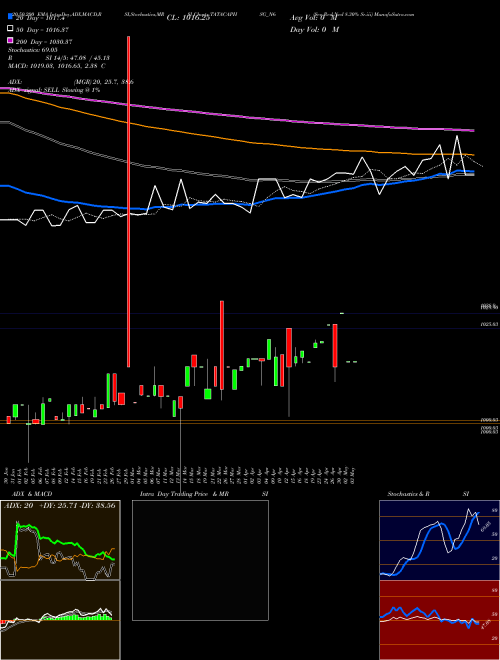
Task: Open the empty intraday trading price box
Action: point(200,560)
